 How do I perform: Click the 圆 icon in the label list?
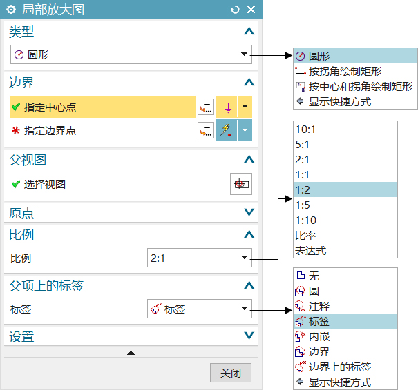(300, 291)
